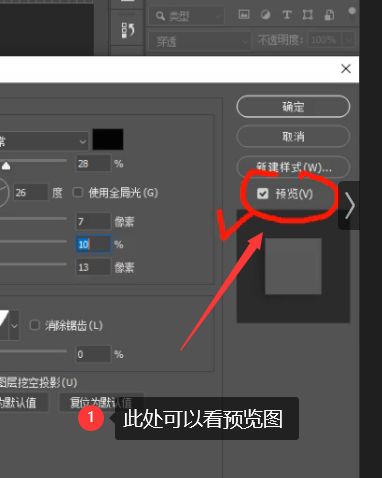Click the size field showing 13
The image size is (382, 478).
[x=93, y=267]
